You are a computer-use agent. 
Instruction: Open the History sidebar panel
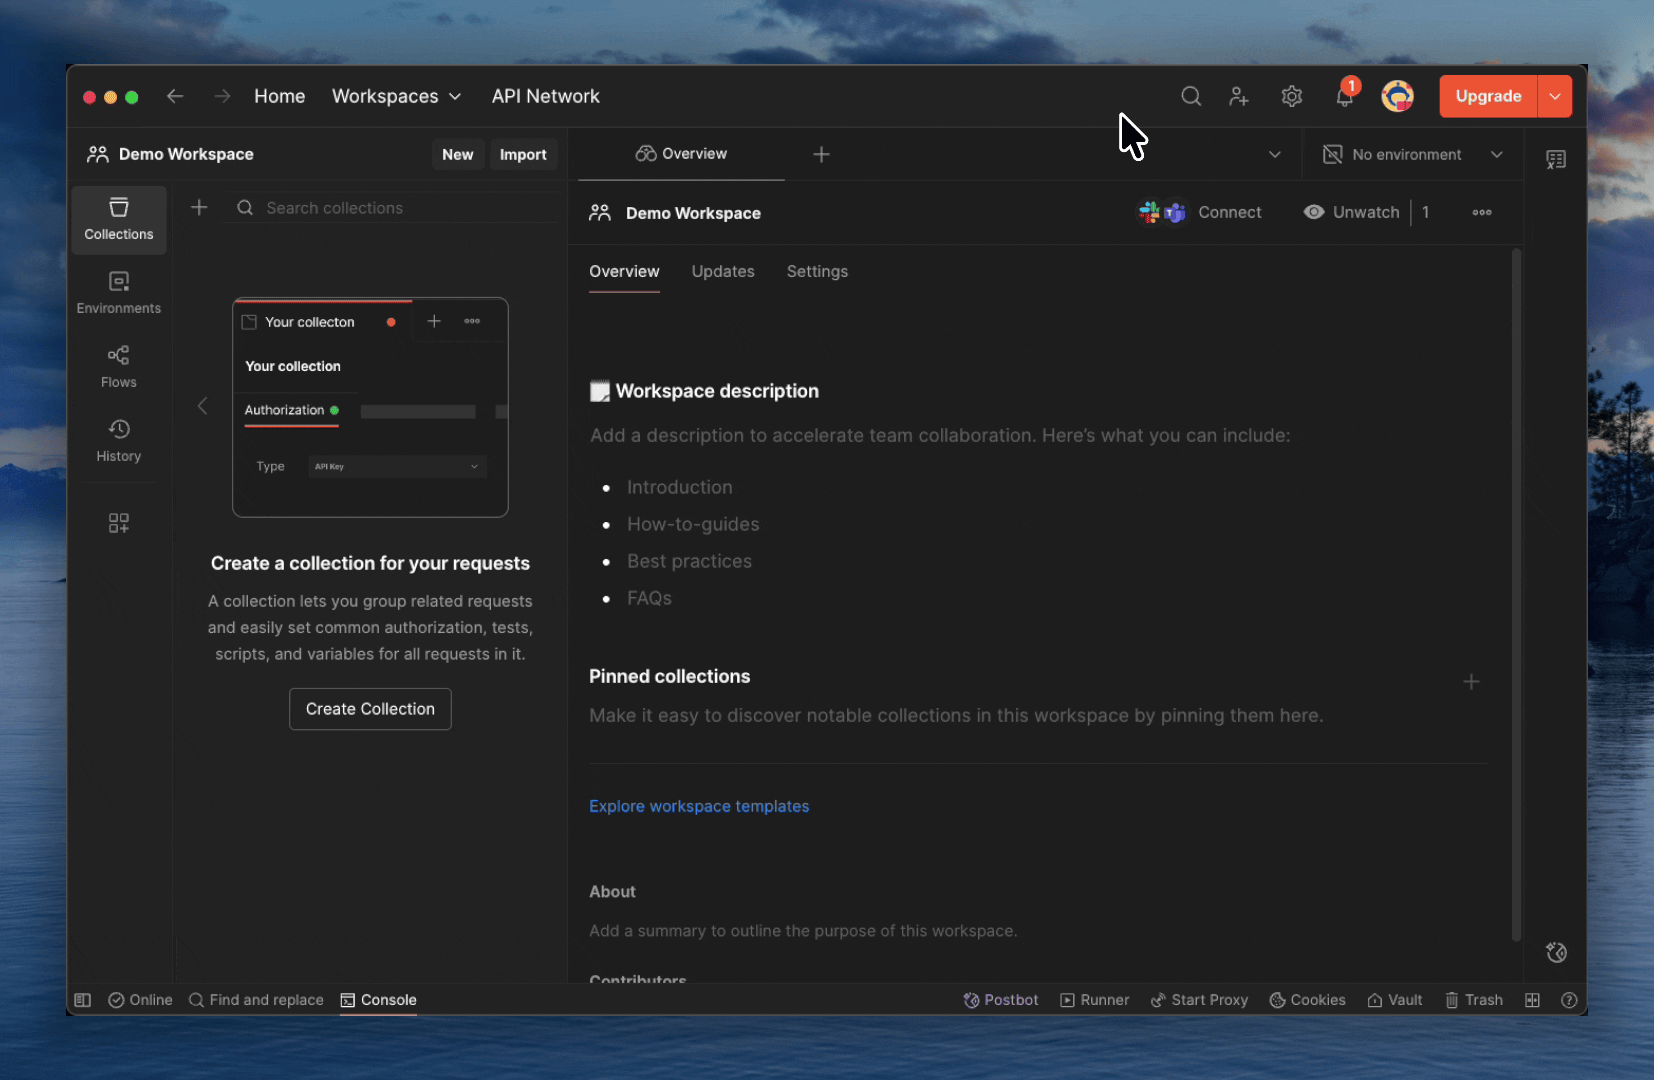pyautogui.click(x=118, y=441)
